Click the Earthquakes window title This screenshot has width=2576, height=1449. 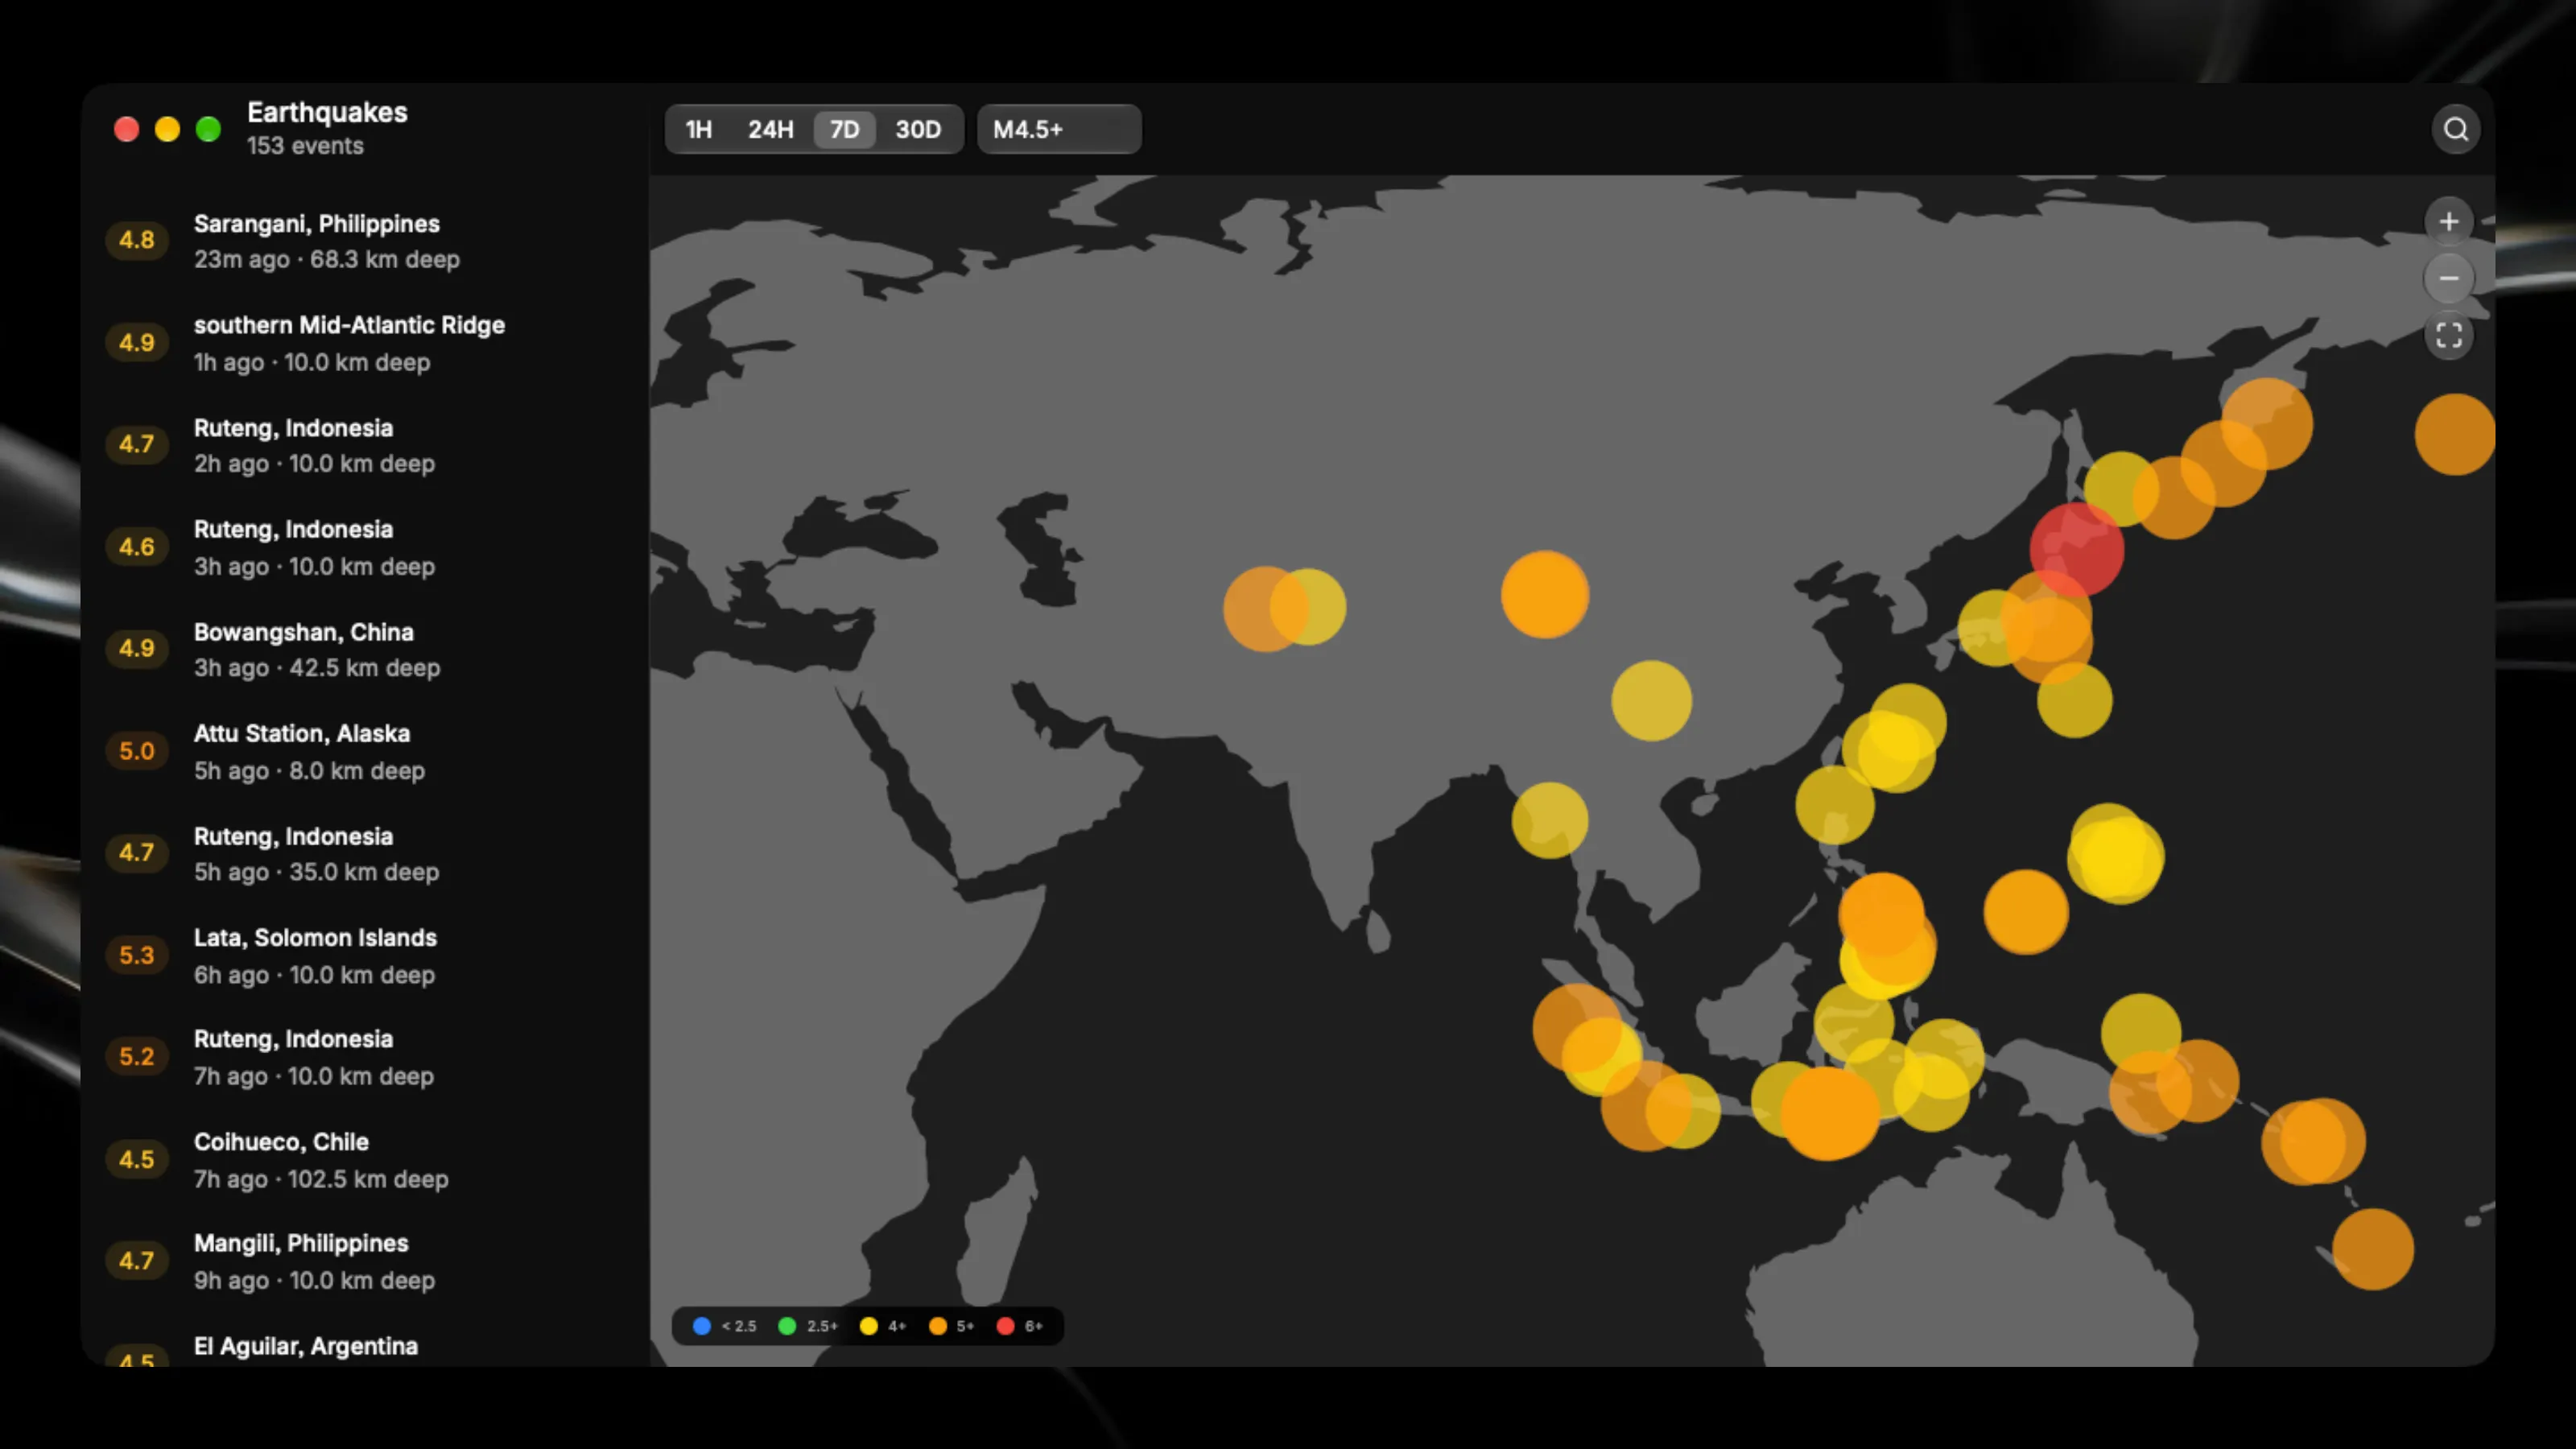[x=327, y=112]
